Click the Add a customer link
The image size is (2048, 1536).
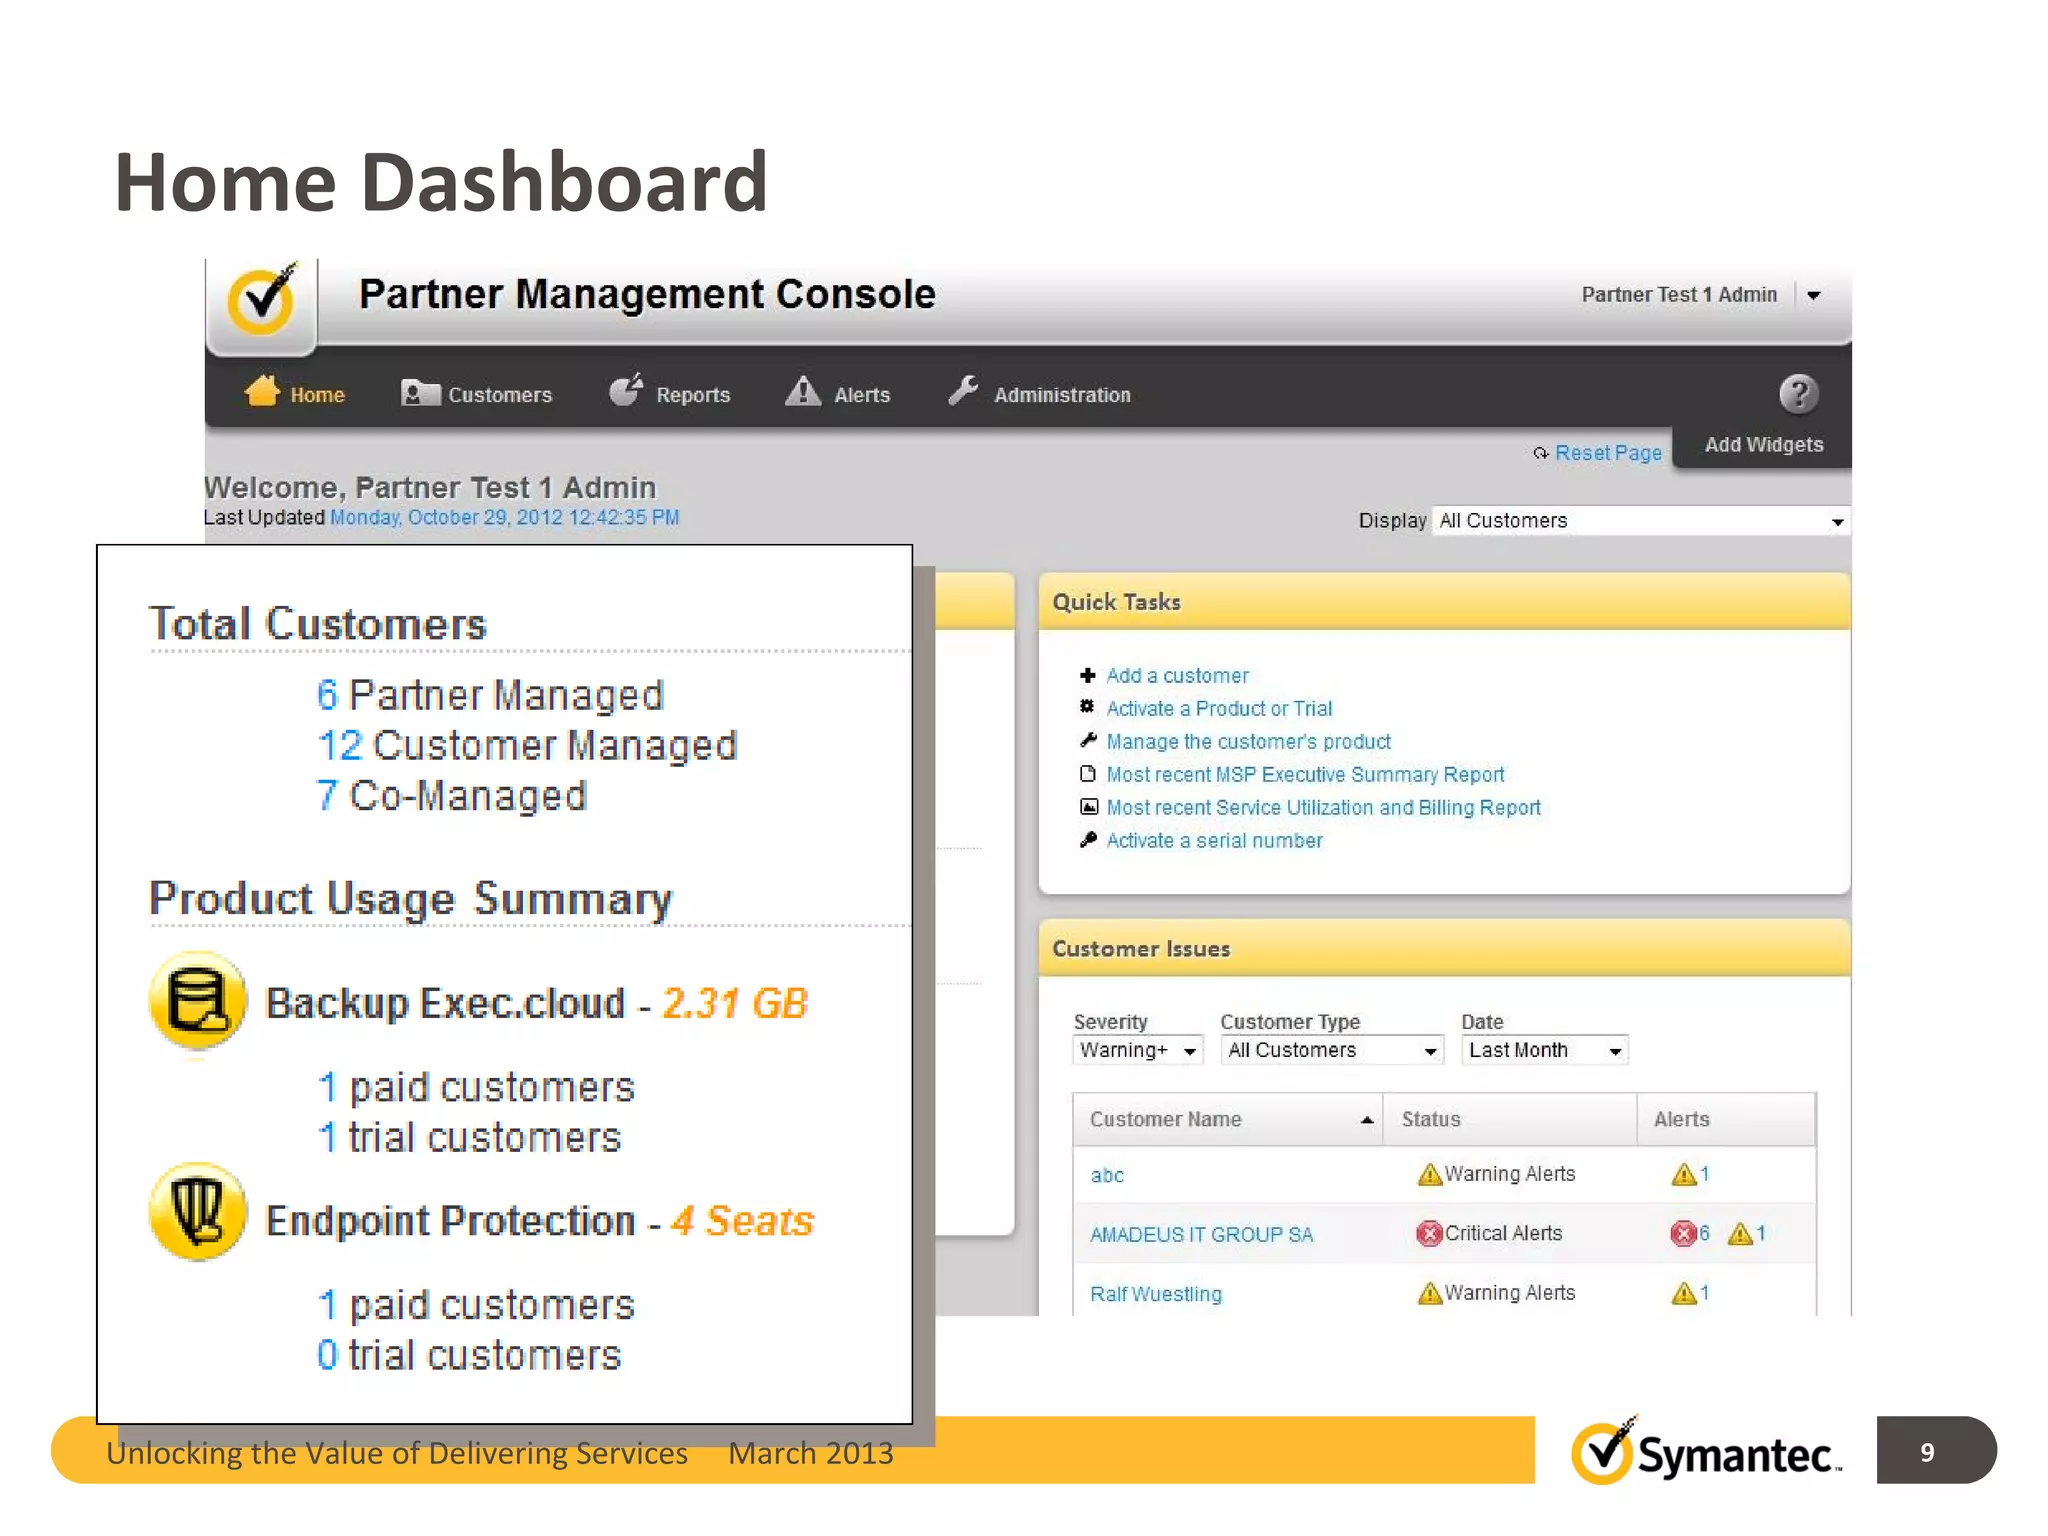[1177, 675]
